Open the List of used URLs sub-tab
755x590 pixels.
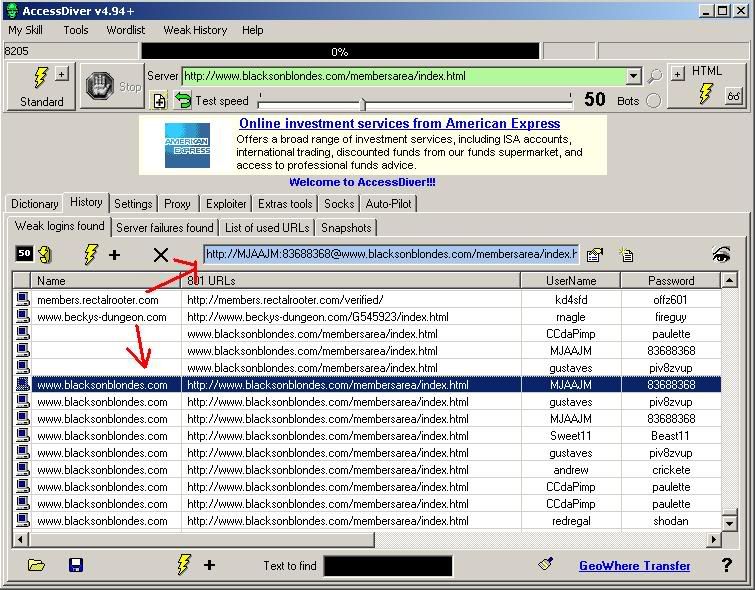267,228
